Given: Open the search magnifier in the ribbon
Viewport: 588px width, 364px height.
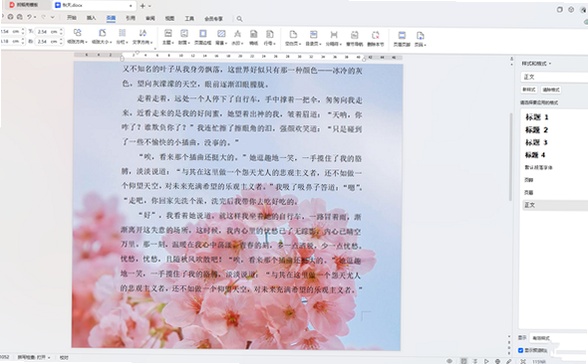Looking at the screenshot, I should 239,18.
